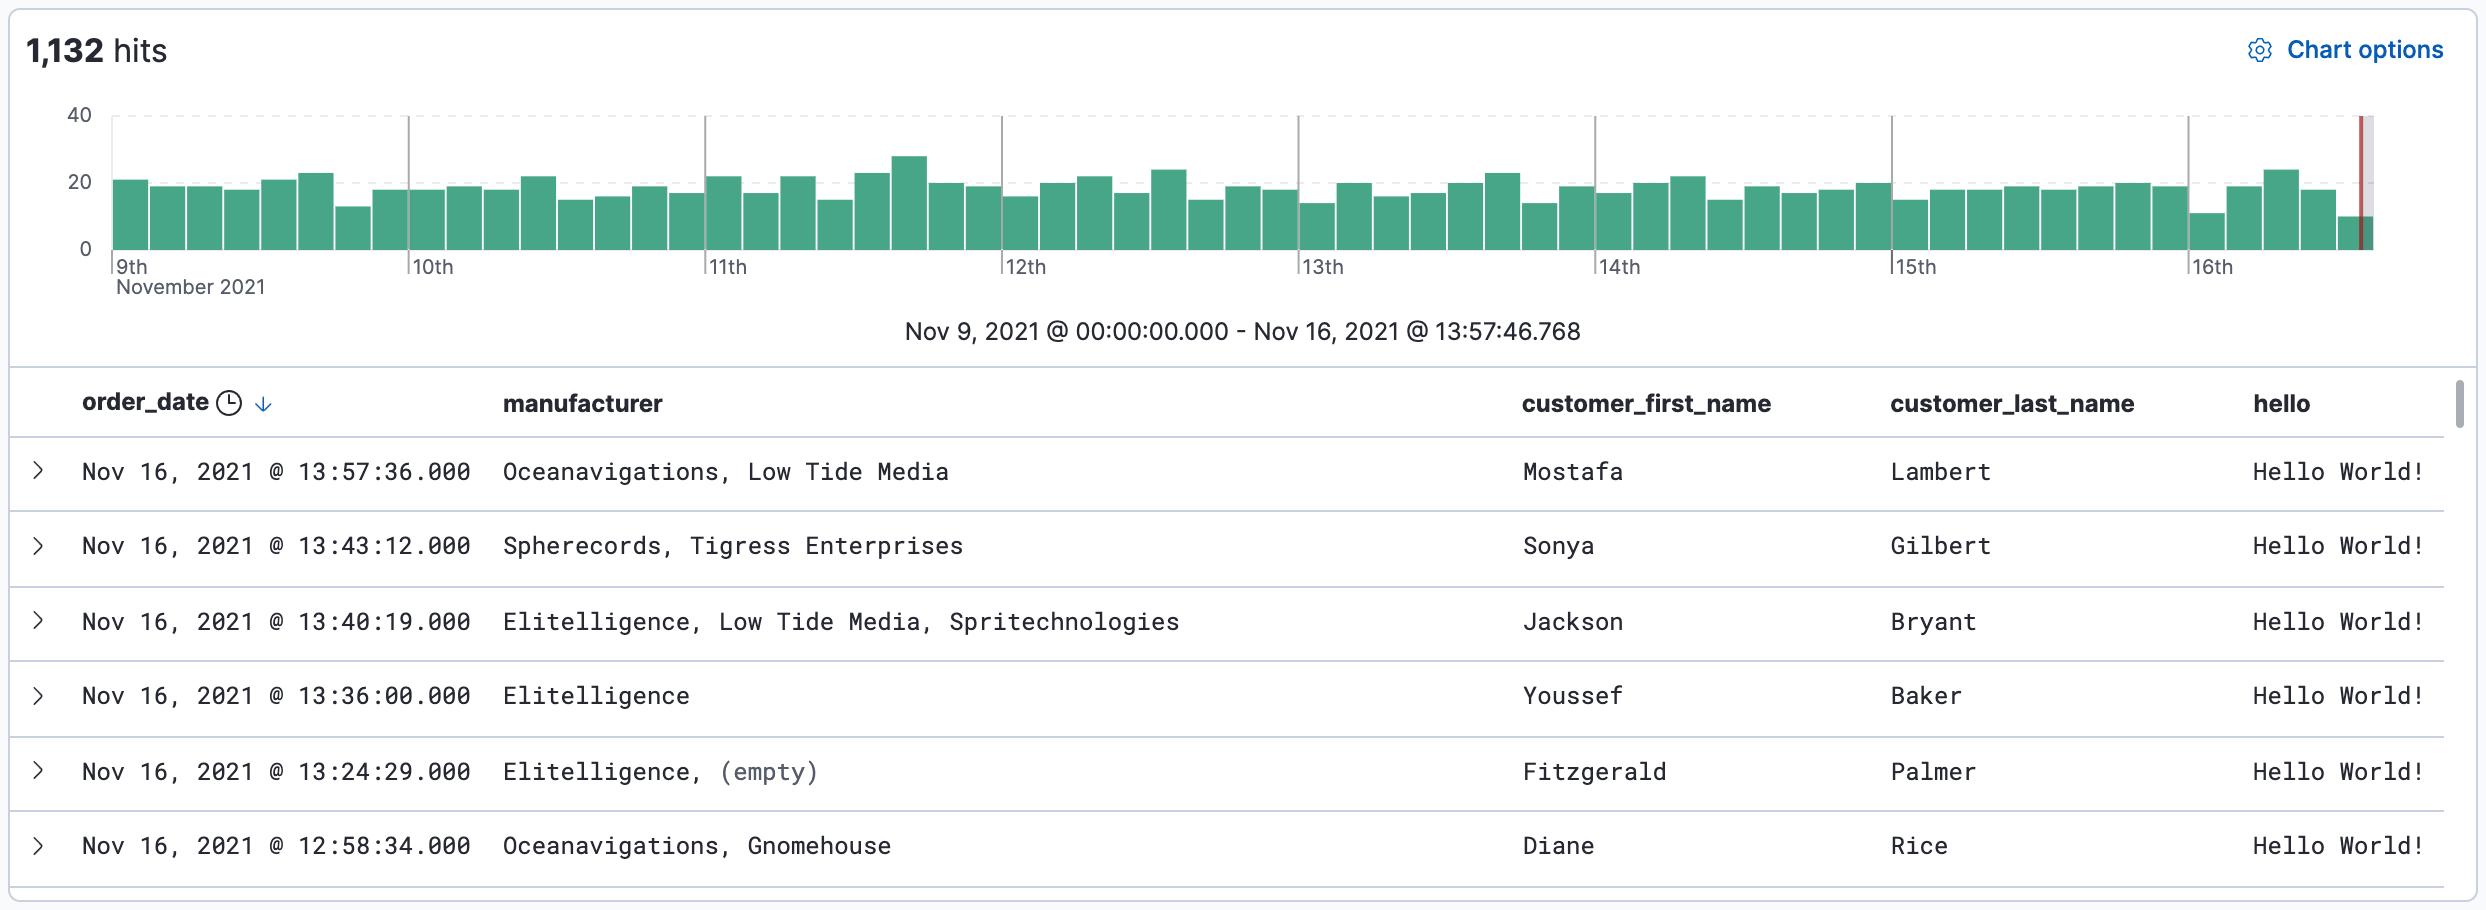The width and height of the screenshot is (2486, 910).
Task: Click the blue descending sort arrow on order_date
Action: click(262, 404)
